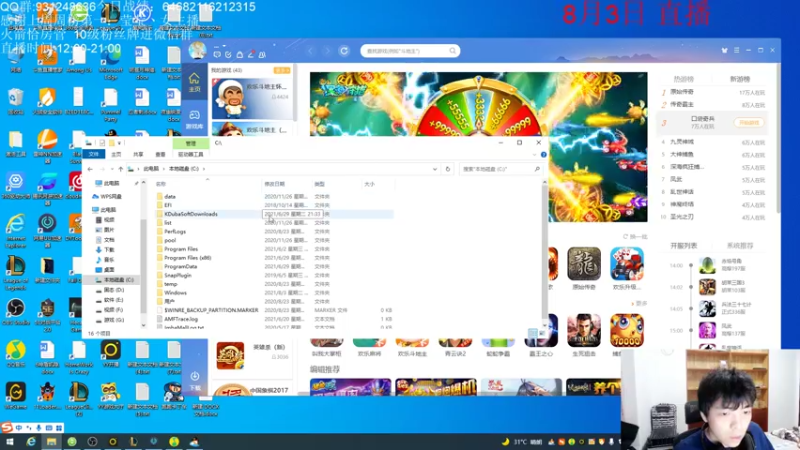Expand the Explorer recent locations arrow

(112, 169)
